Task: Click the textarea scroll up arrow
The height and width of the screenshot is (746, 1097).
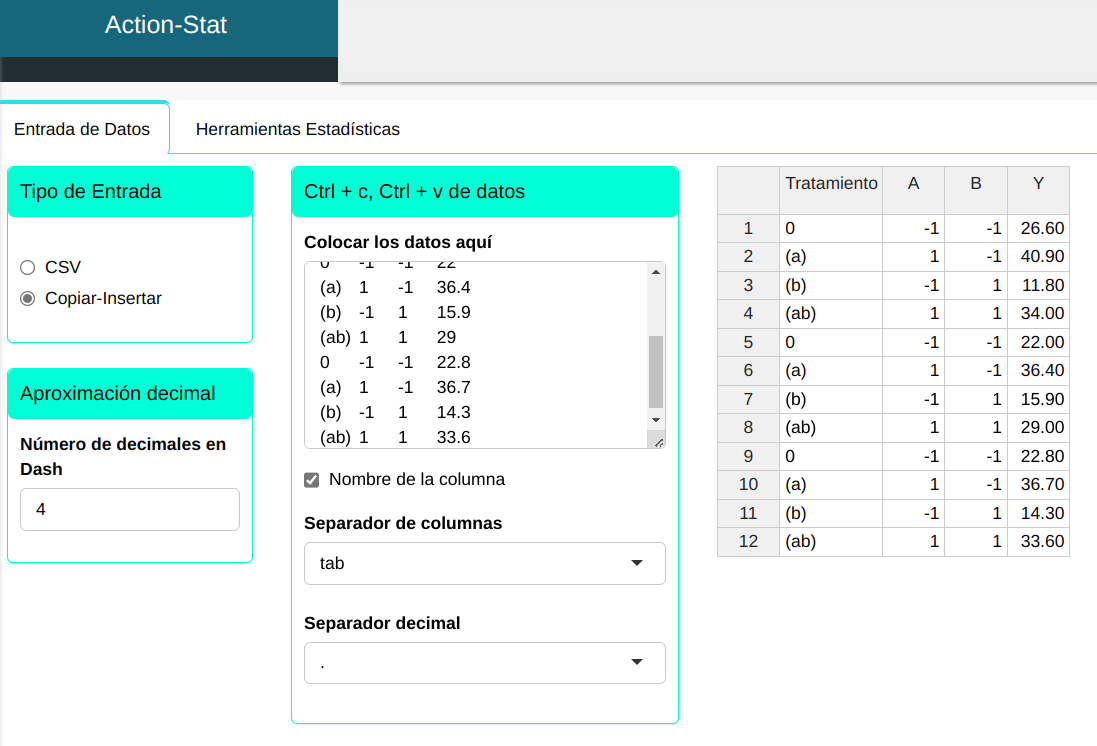Action: (x=656, y=272)
